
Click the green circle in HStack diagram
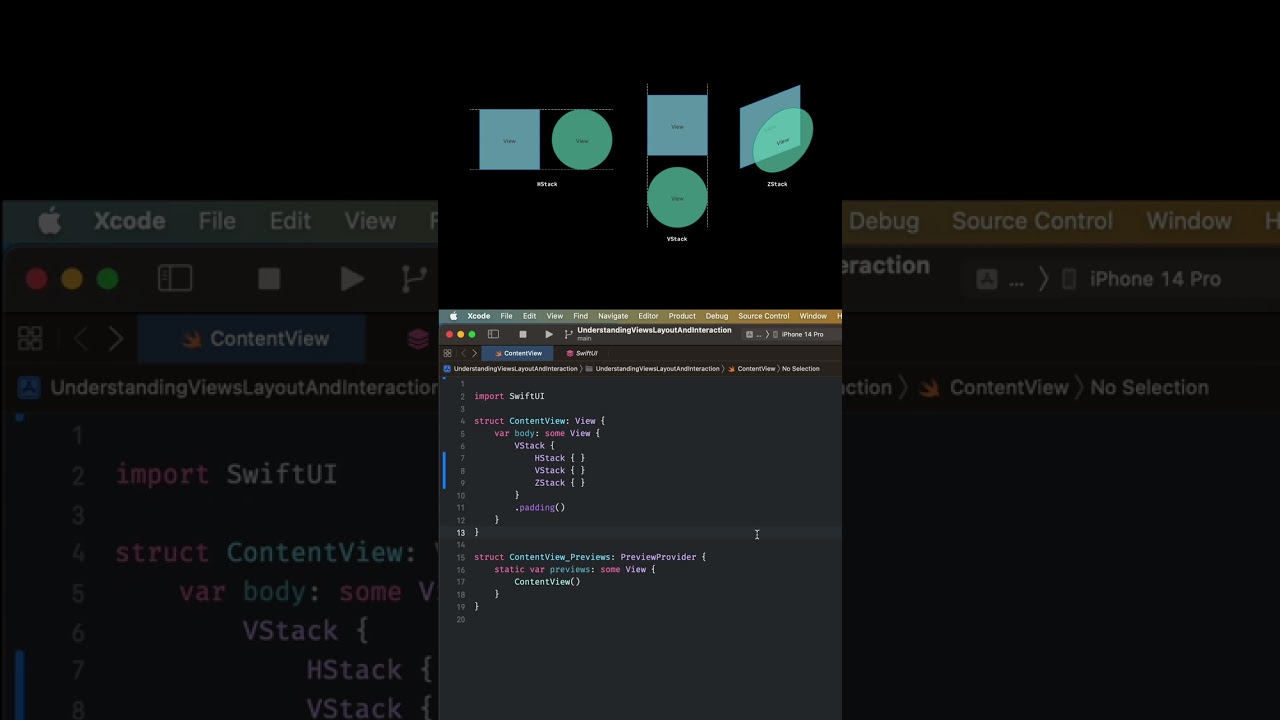[582, 140]
